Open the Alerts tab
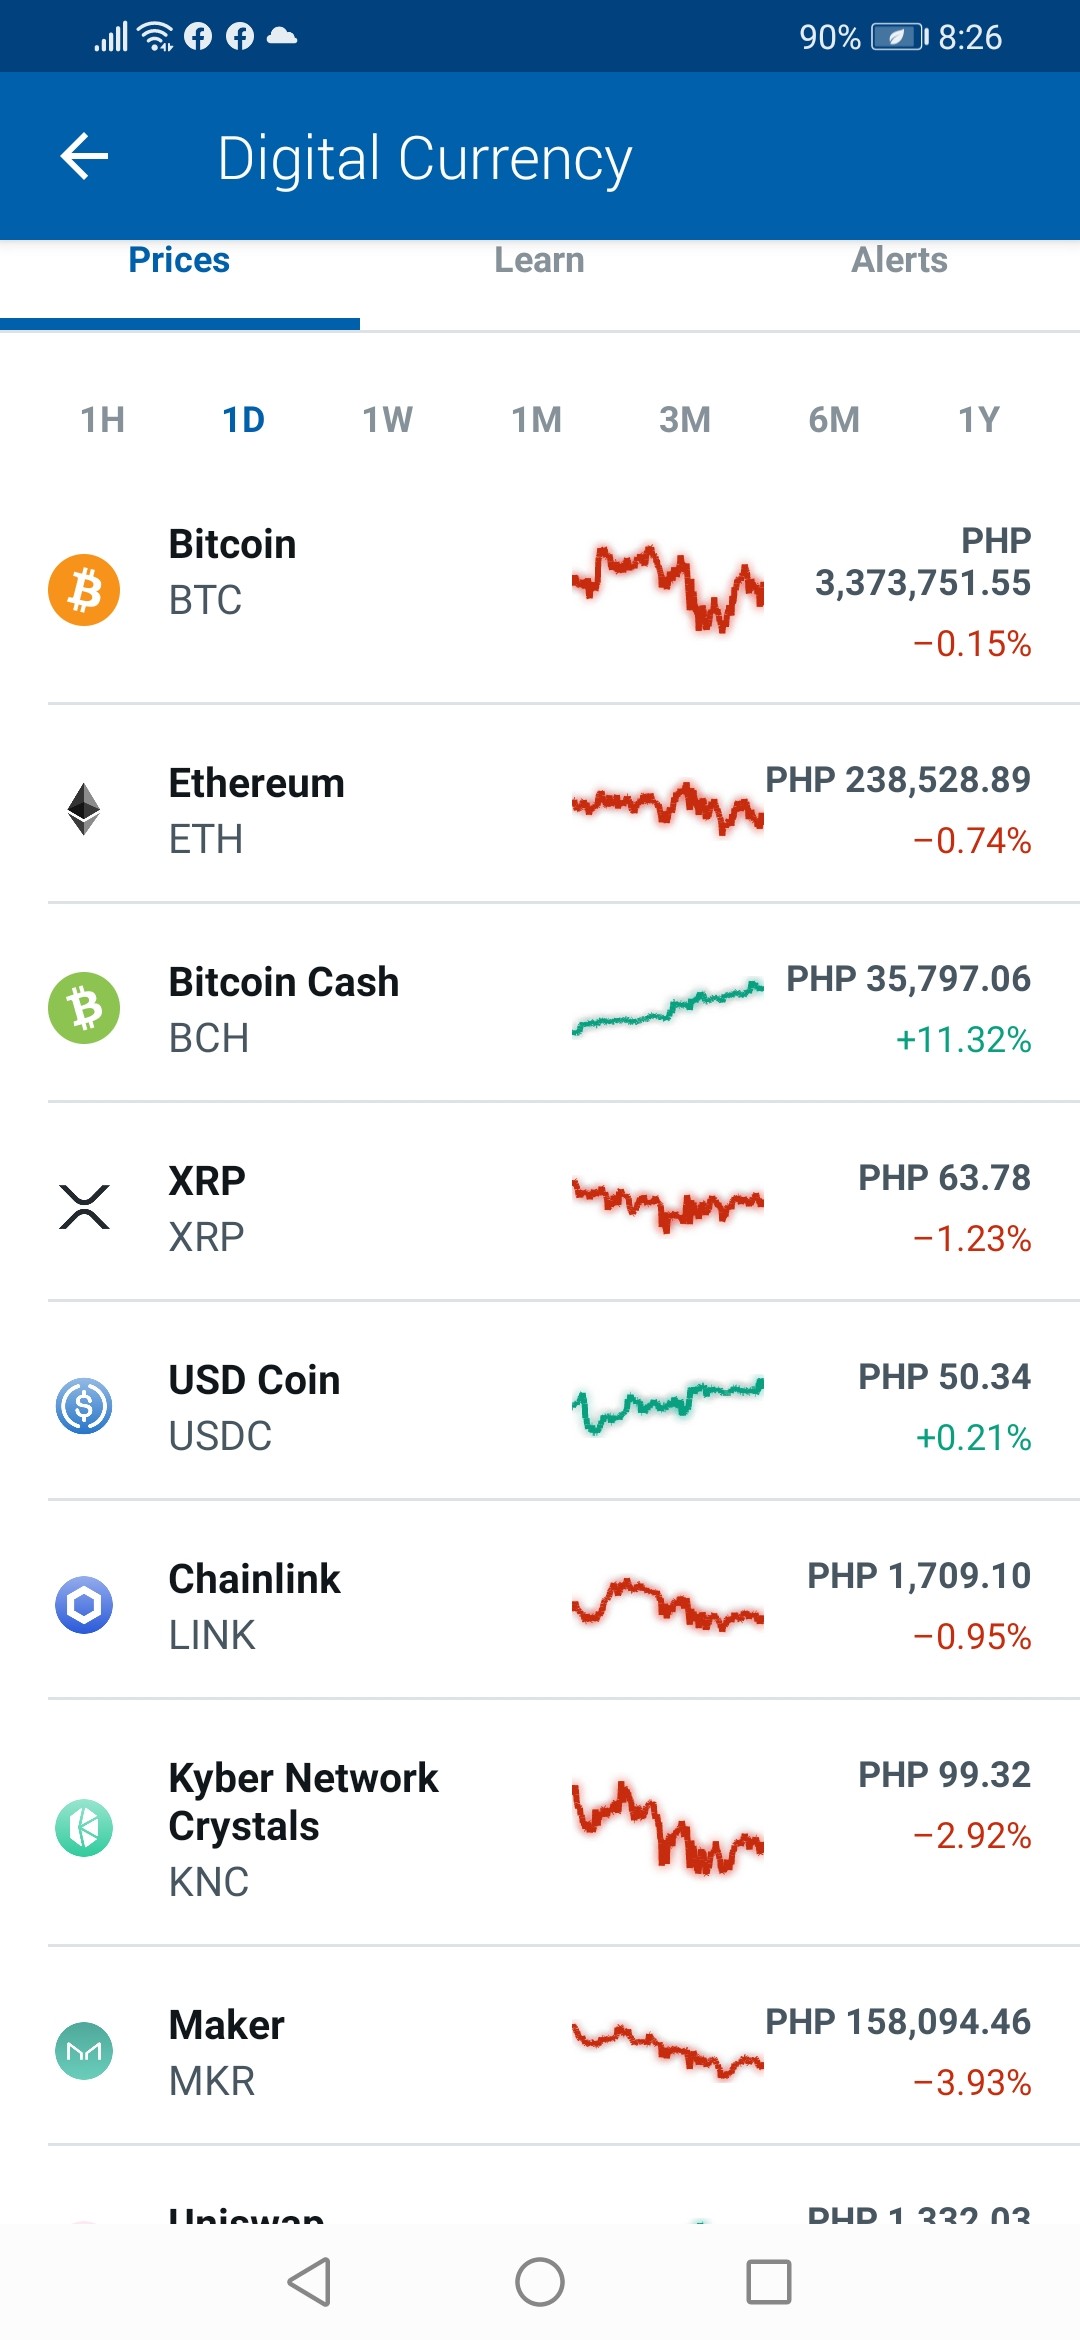This screenshot has height=2340, width=1080. point(899,260)
